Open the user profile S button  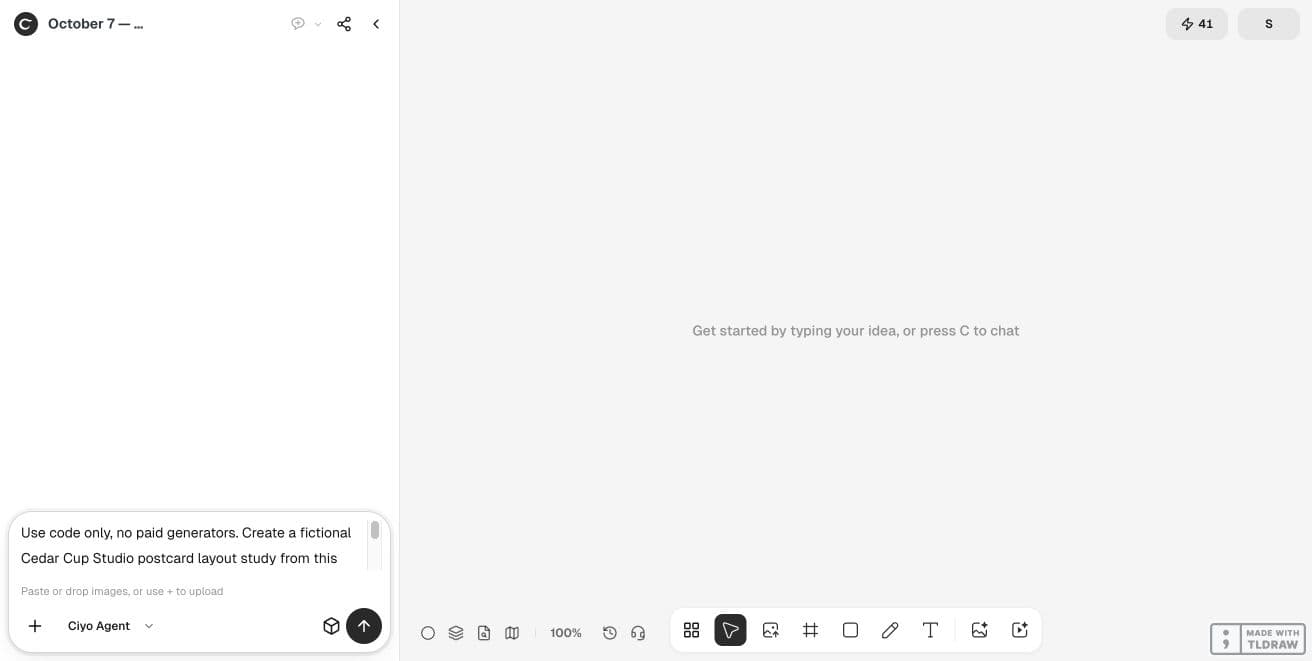pos(1269,24)
